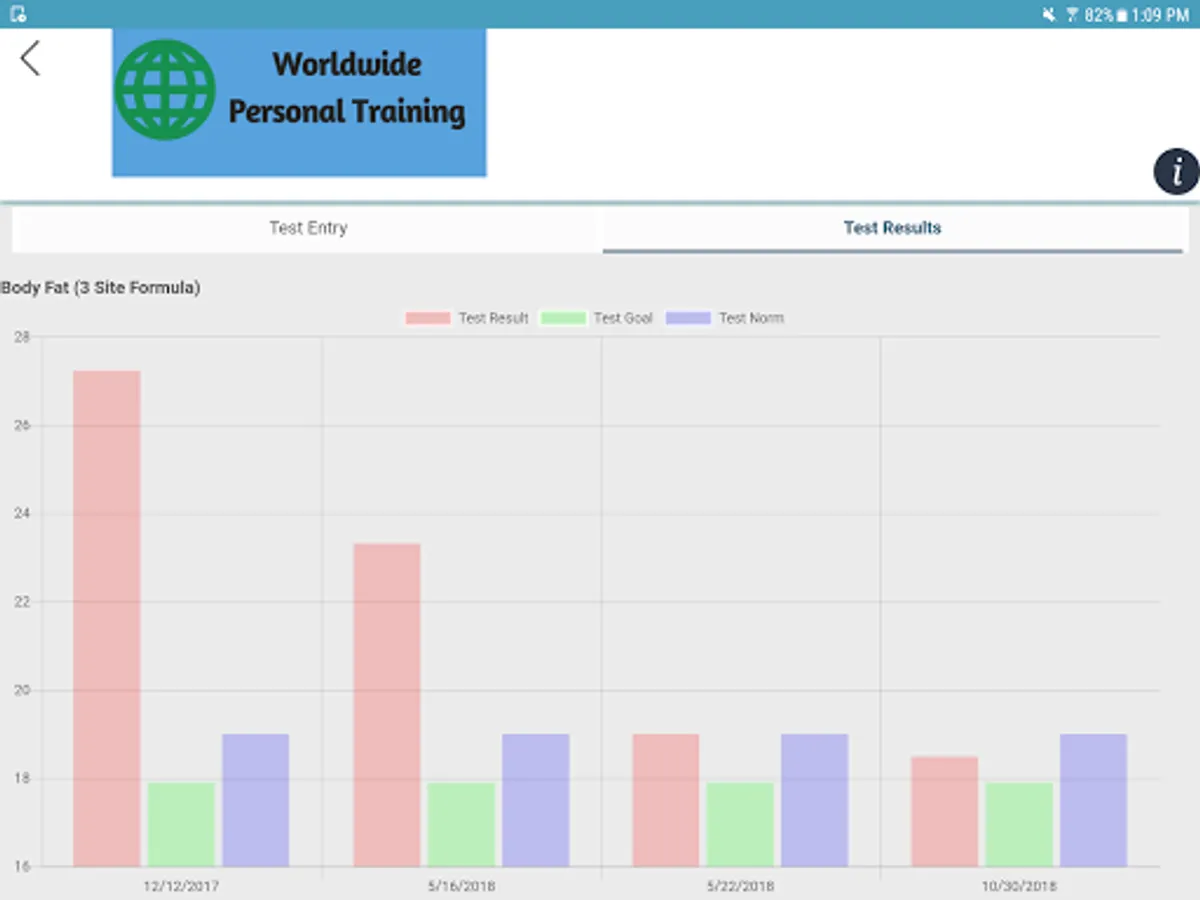Switch to the Test Entry tab
This screenshot has height=900, width=1200.
308,228
